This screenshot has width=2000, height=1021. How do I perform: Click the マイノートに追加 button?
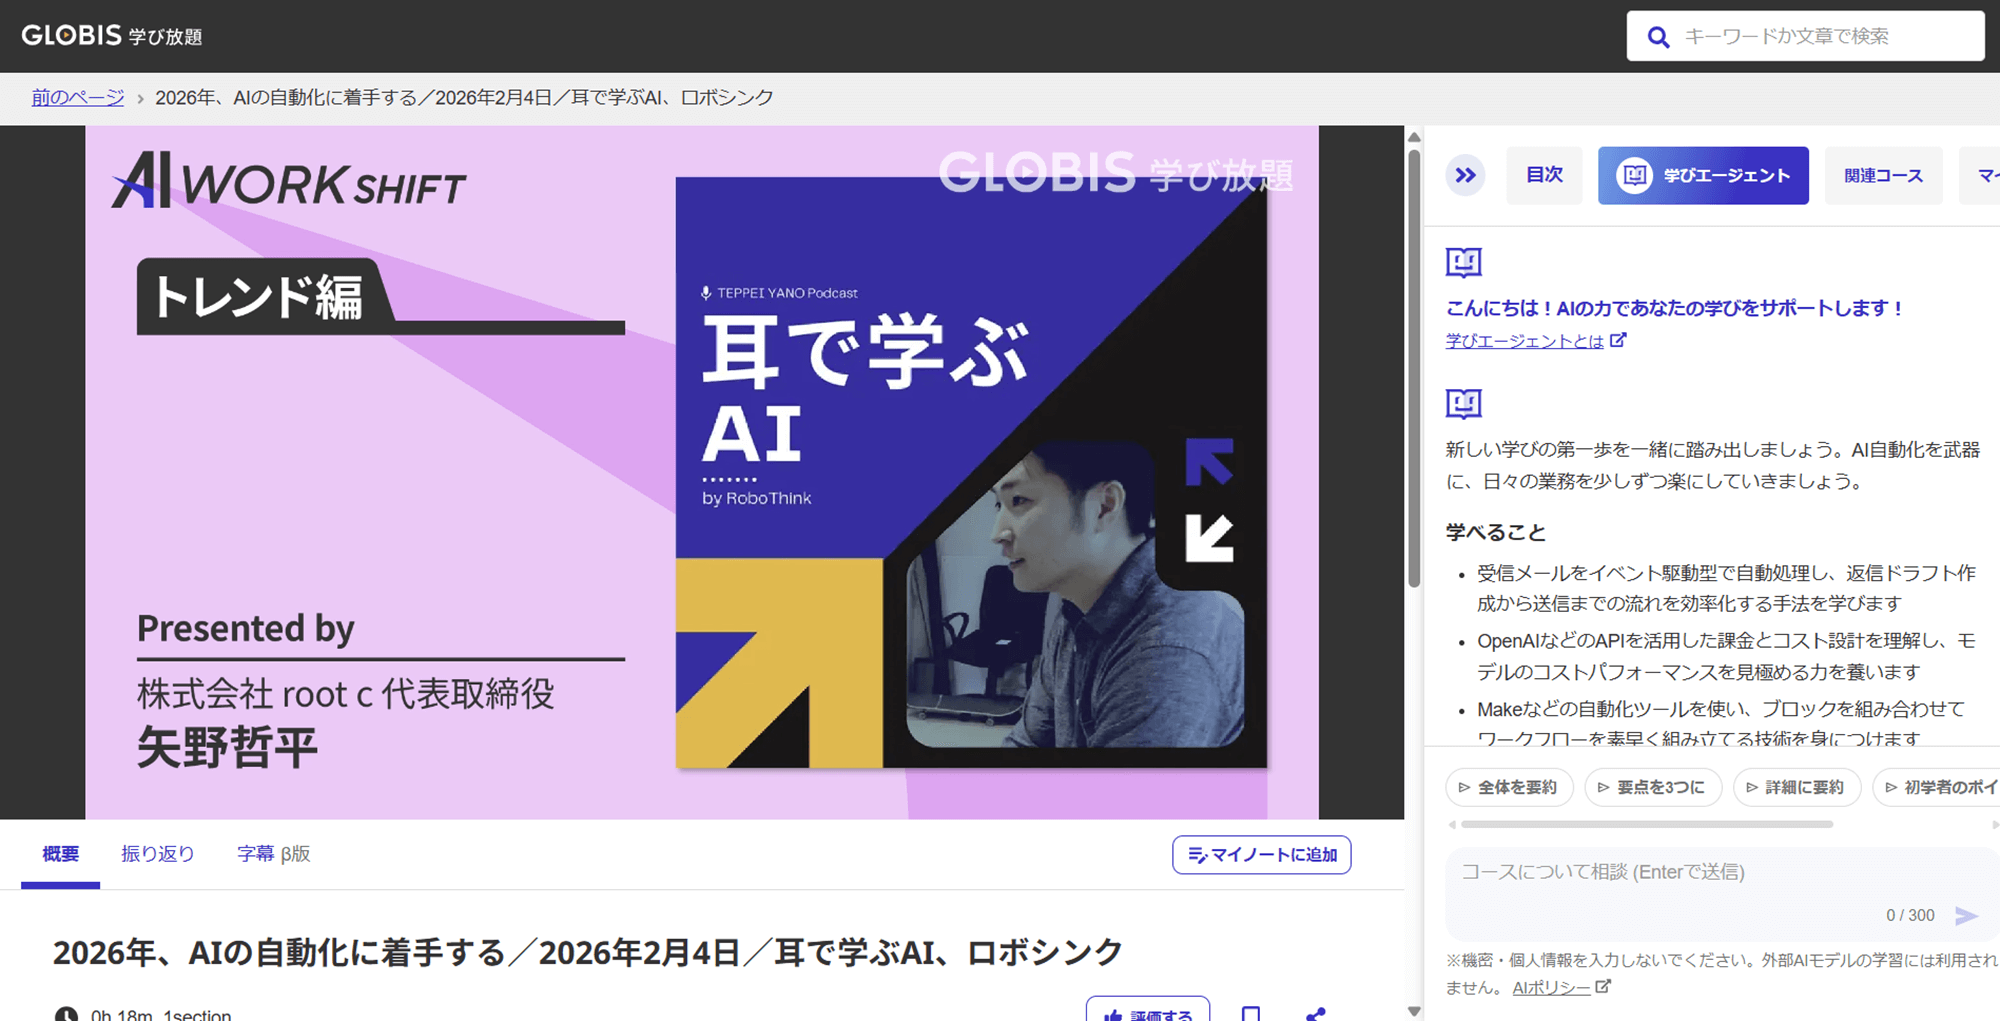[1261, 855]
